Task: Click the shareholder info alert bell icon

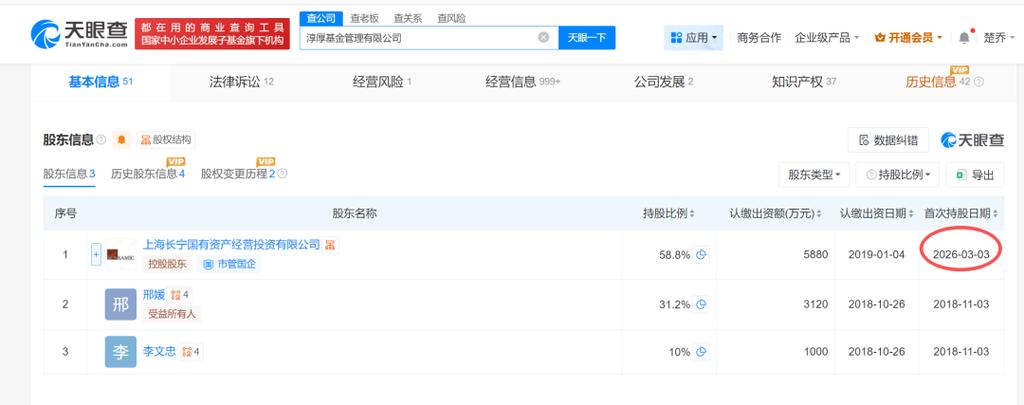Action: (x=121, y=140)
